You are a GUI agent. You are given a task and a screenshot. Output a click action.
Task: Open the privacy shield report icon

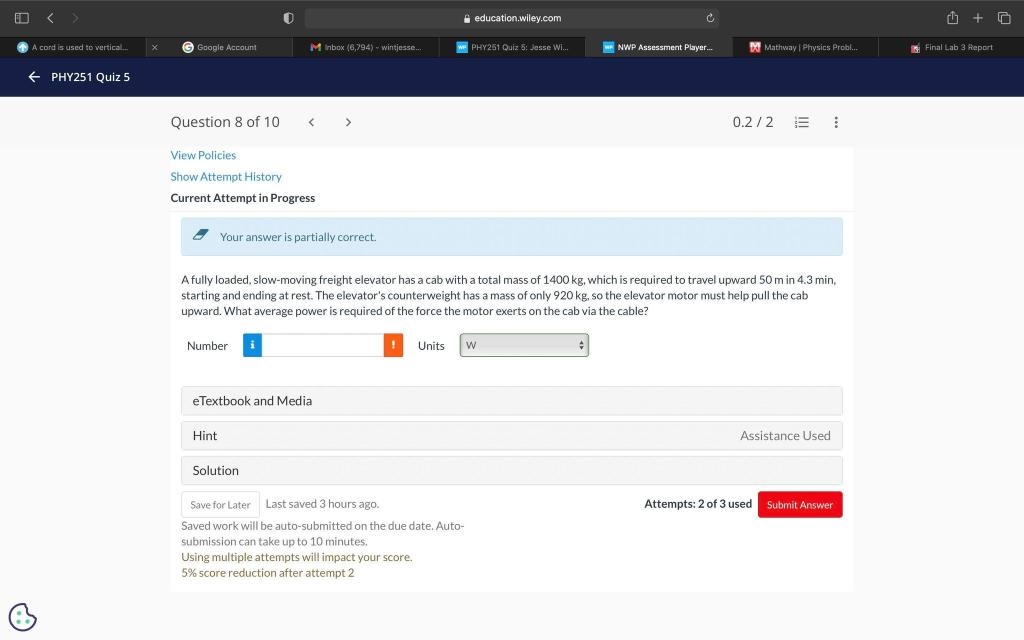288,18
